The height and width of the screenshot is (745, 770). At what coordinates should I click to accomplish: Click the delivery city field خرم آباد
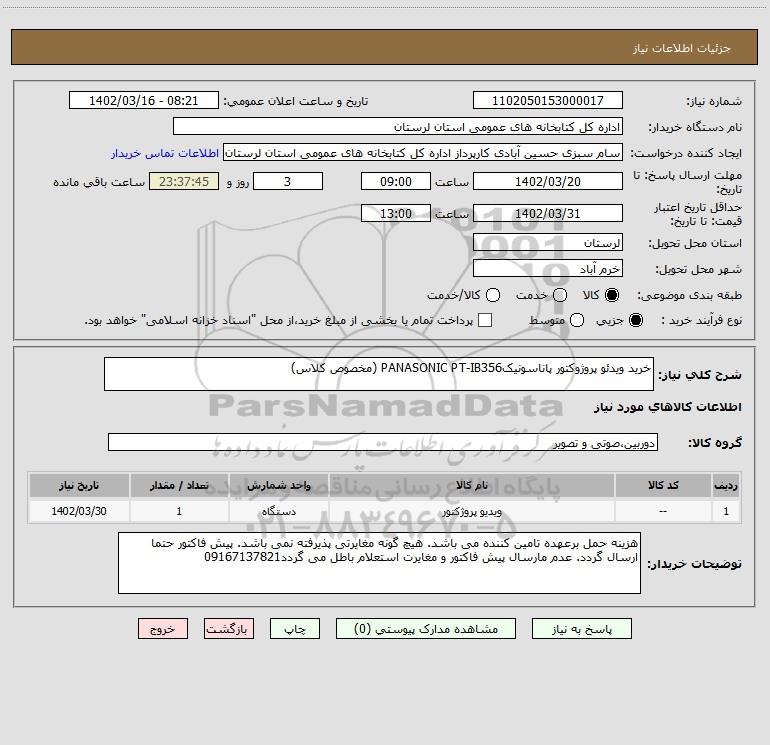click(x=548, y=268)
